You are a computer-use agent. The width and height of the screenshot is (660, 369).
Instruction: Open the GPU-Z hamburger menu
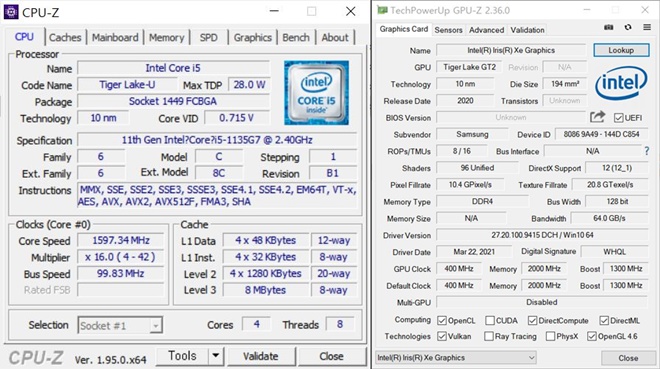pos(647,27)
